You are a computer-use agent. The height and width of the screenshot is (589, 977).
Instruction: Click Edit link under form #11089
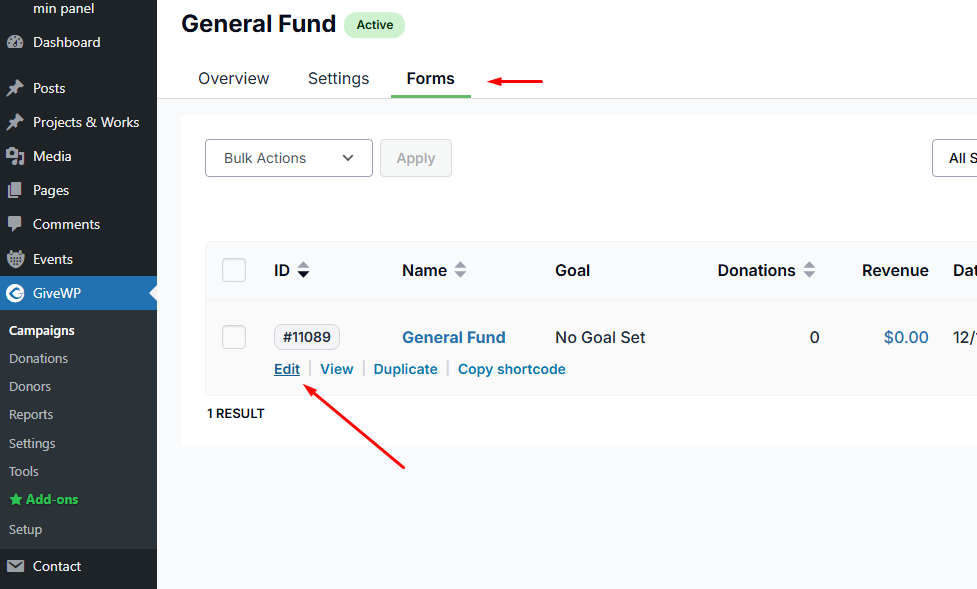(287, 369)
